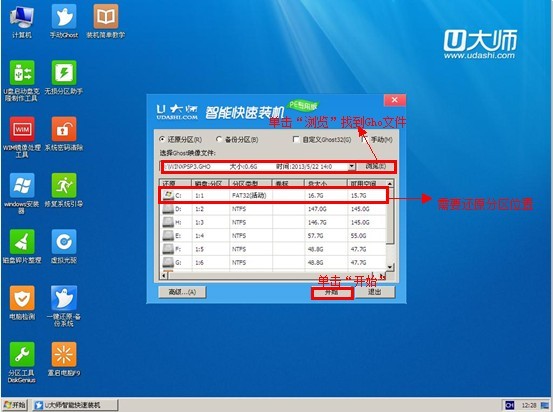The image size is (553, 412).
Task: Click the 浏览 browse button
Action: pyautogui.click(x=375, y=166)
